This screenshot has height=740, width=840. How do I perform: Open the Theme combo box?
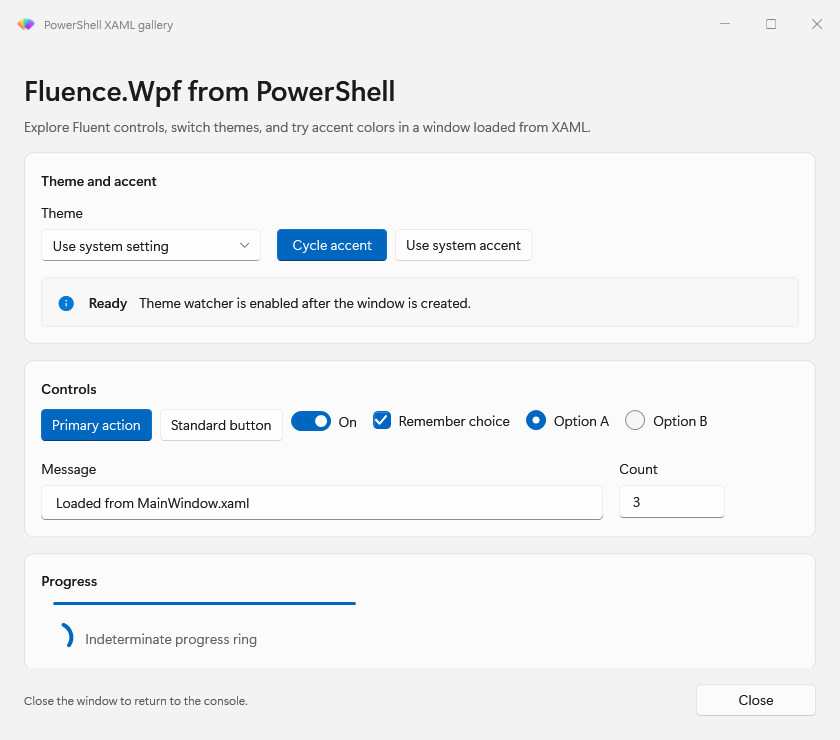tap(151, 245)
